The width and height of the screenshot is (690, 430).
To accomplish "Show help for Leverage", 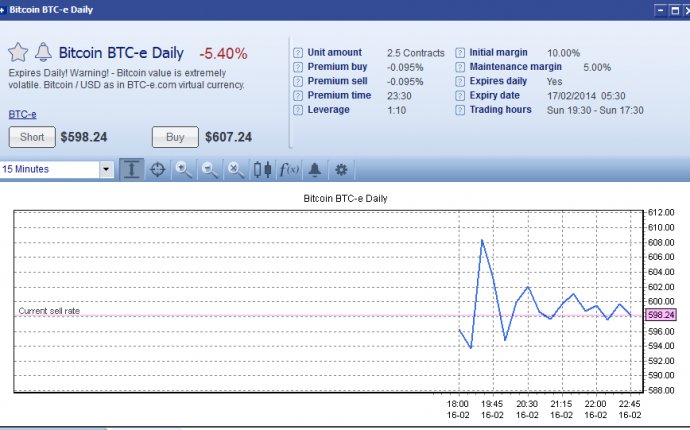I will click(x=298, y=110).
